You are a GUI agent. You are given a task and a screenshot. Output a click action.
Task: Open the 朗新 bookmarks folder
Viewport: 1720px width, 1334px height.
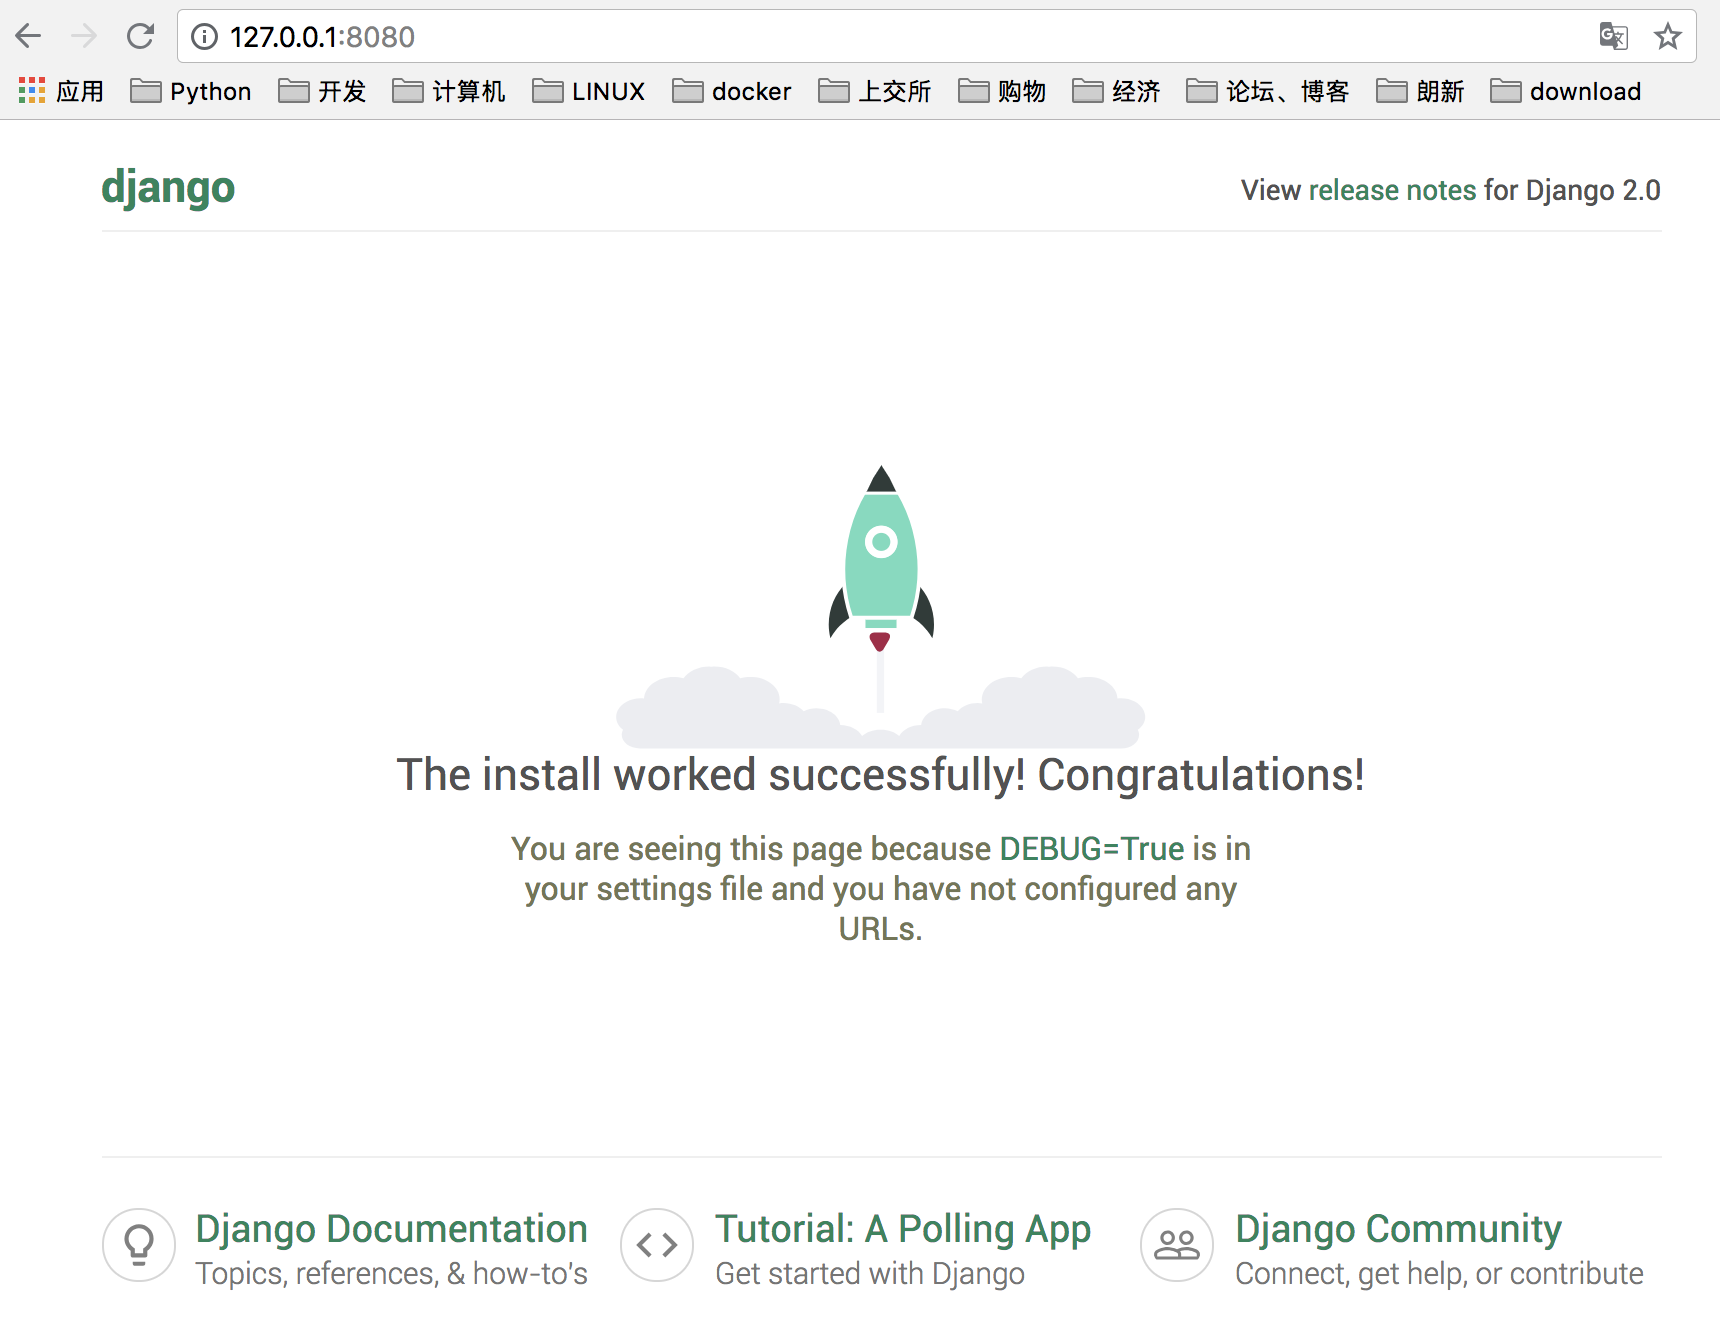pos(1420,91)
